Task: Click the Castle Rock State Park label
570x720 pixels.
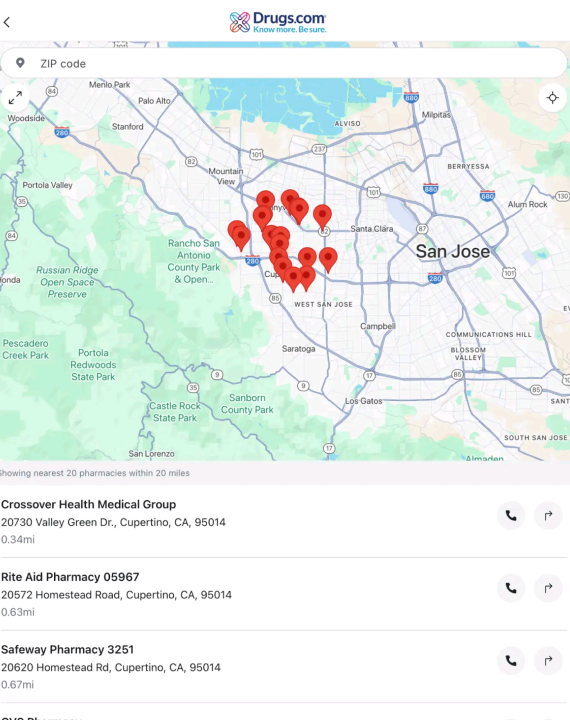Action: (x=175, y=412)
